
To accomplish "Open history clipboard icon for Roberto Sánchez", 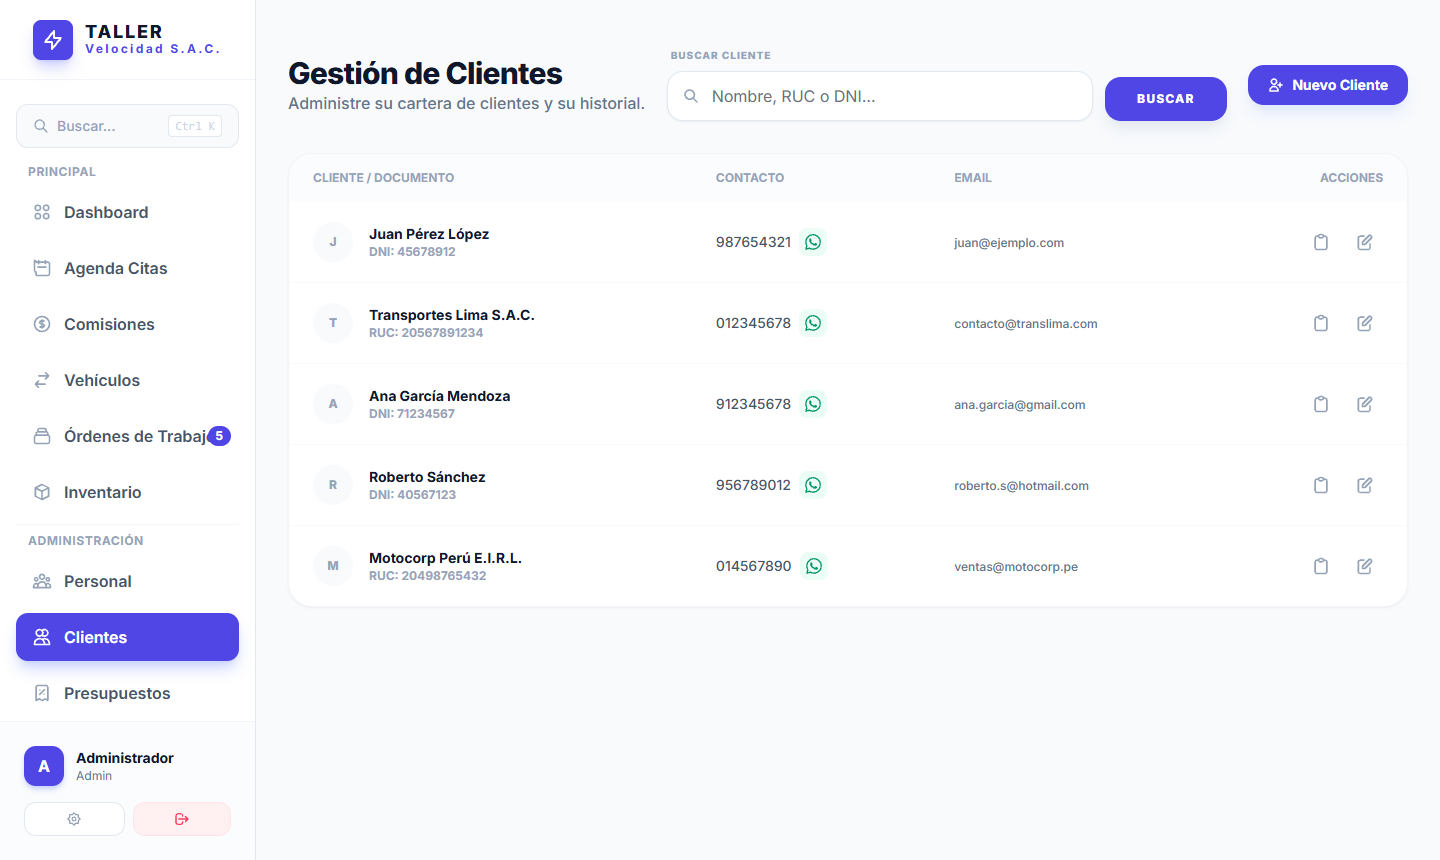I will [1320, 485].
